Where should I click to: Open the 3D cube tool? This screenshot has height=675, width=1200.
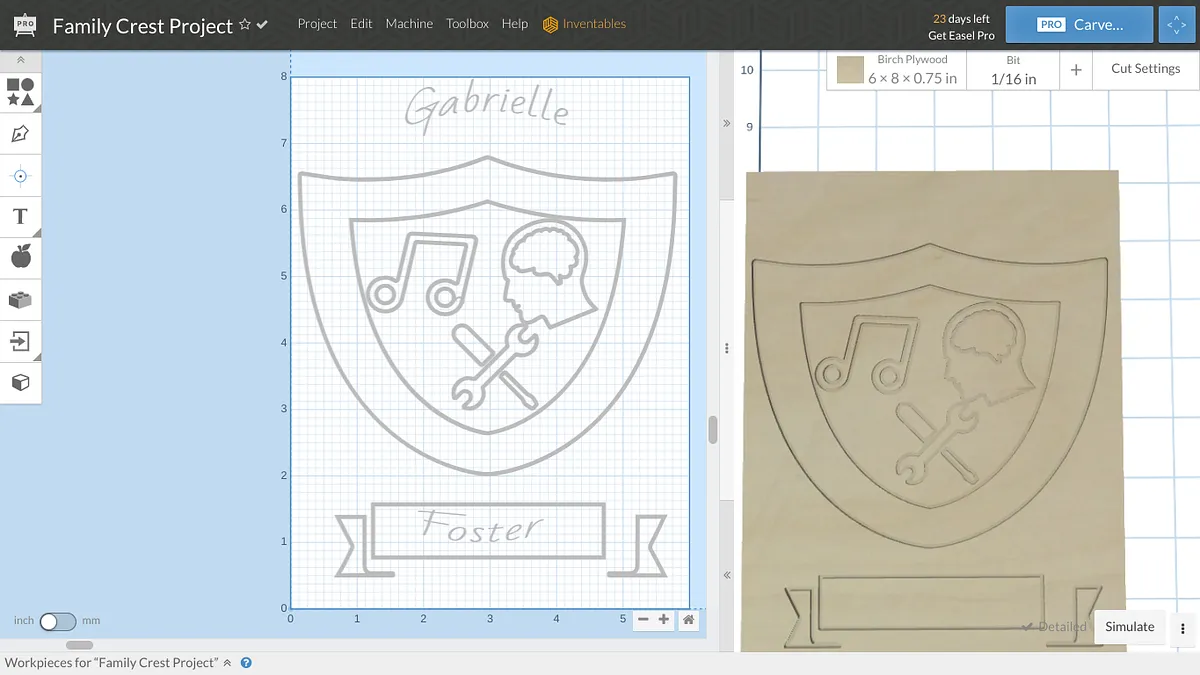click(20, 382)
